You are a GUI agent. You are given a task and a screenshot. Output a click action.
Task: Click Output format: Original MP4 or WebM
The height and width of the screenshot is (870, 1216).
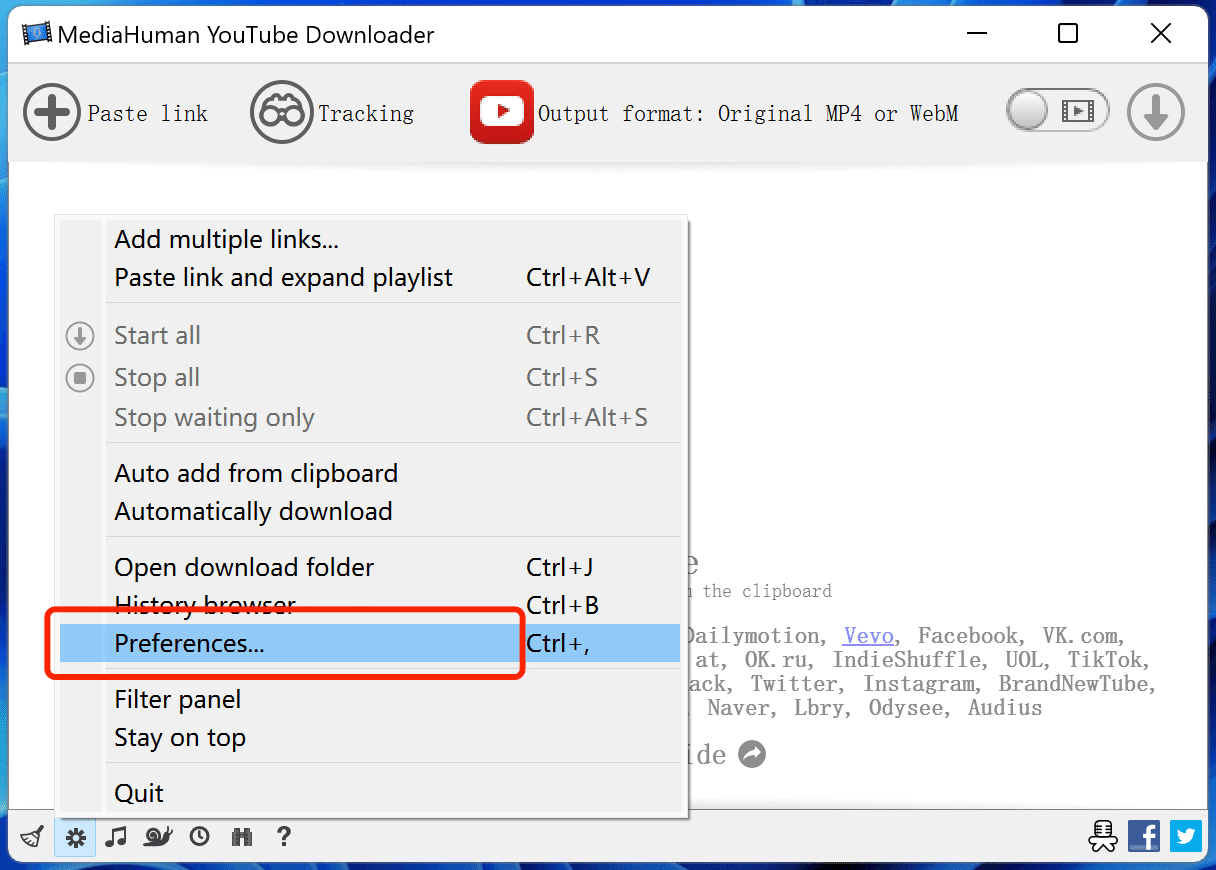pos(747,113)
